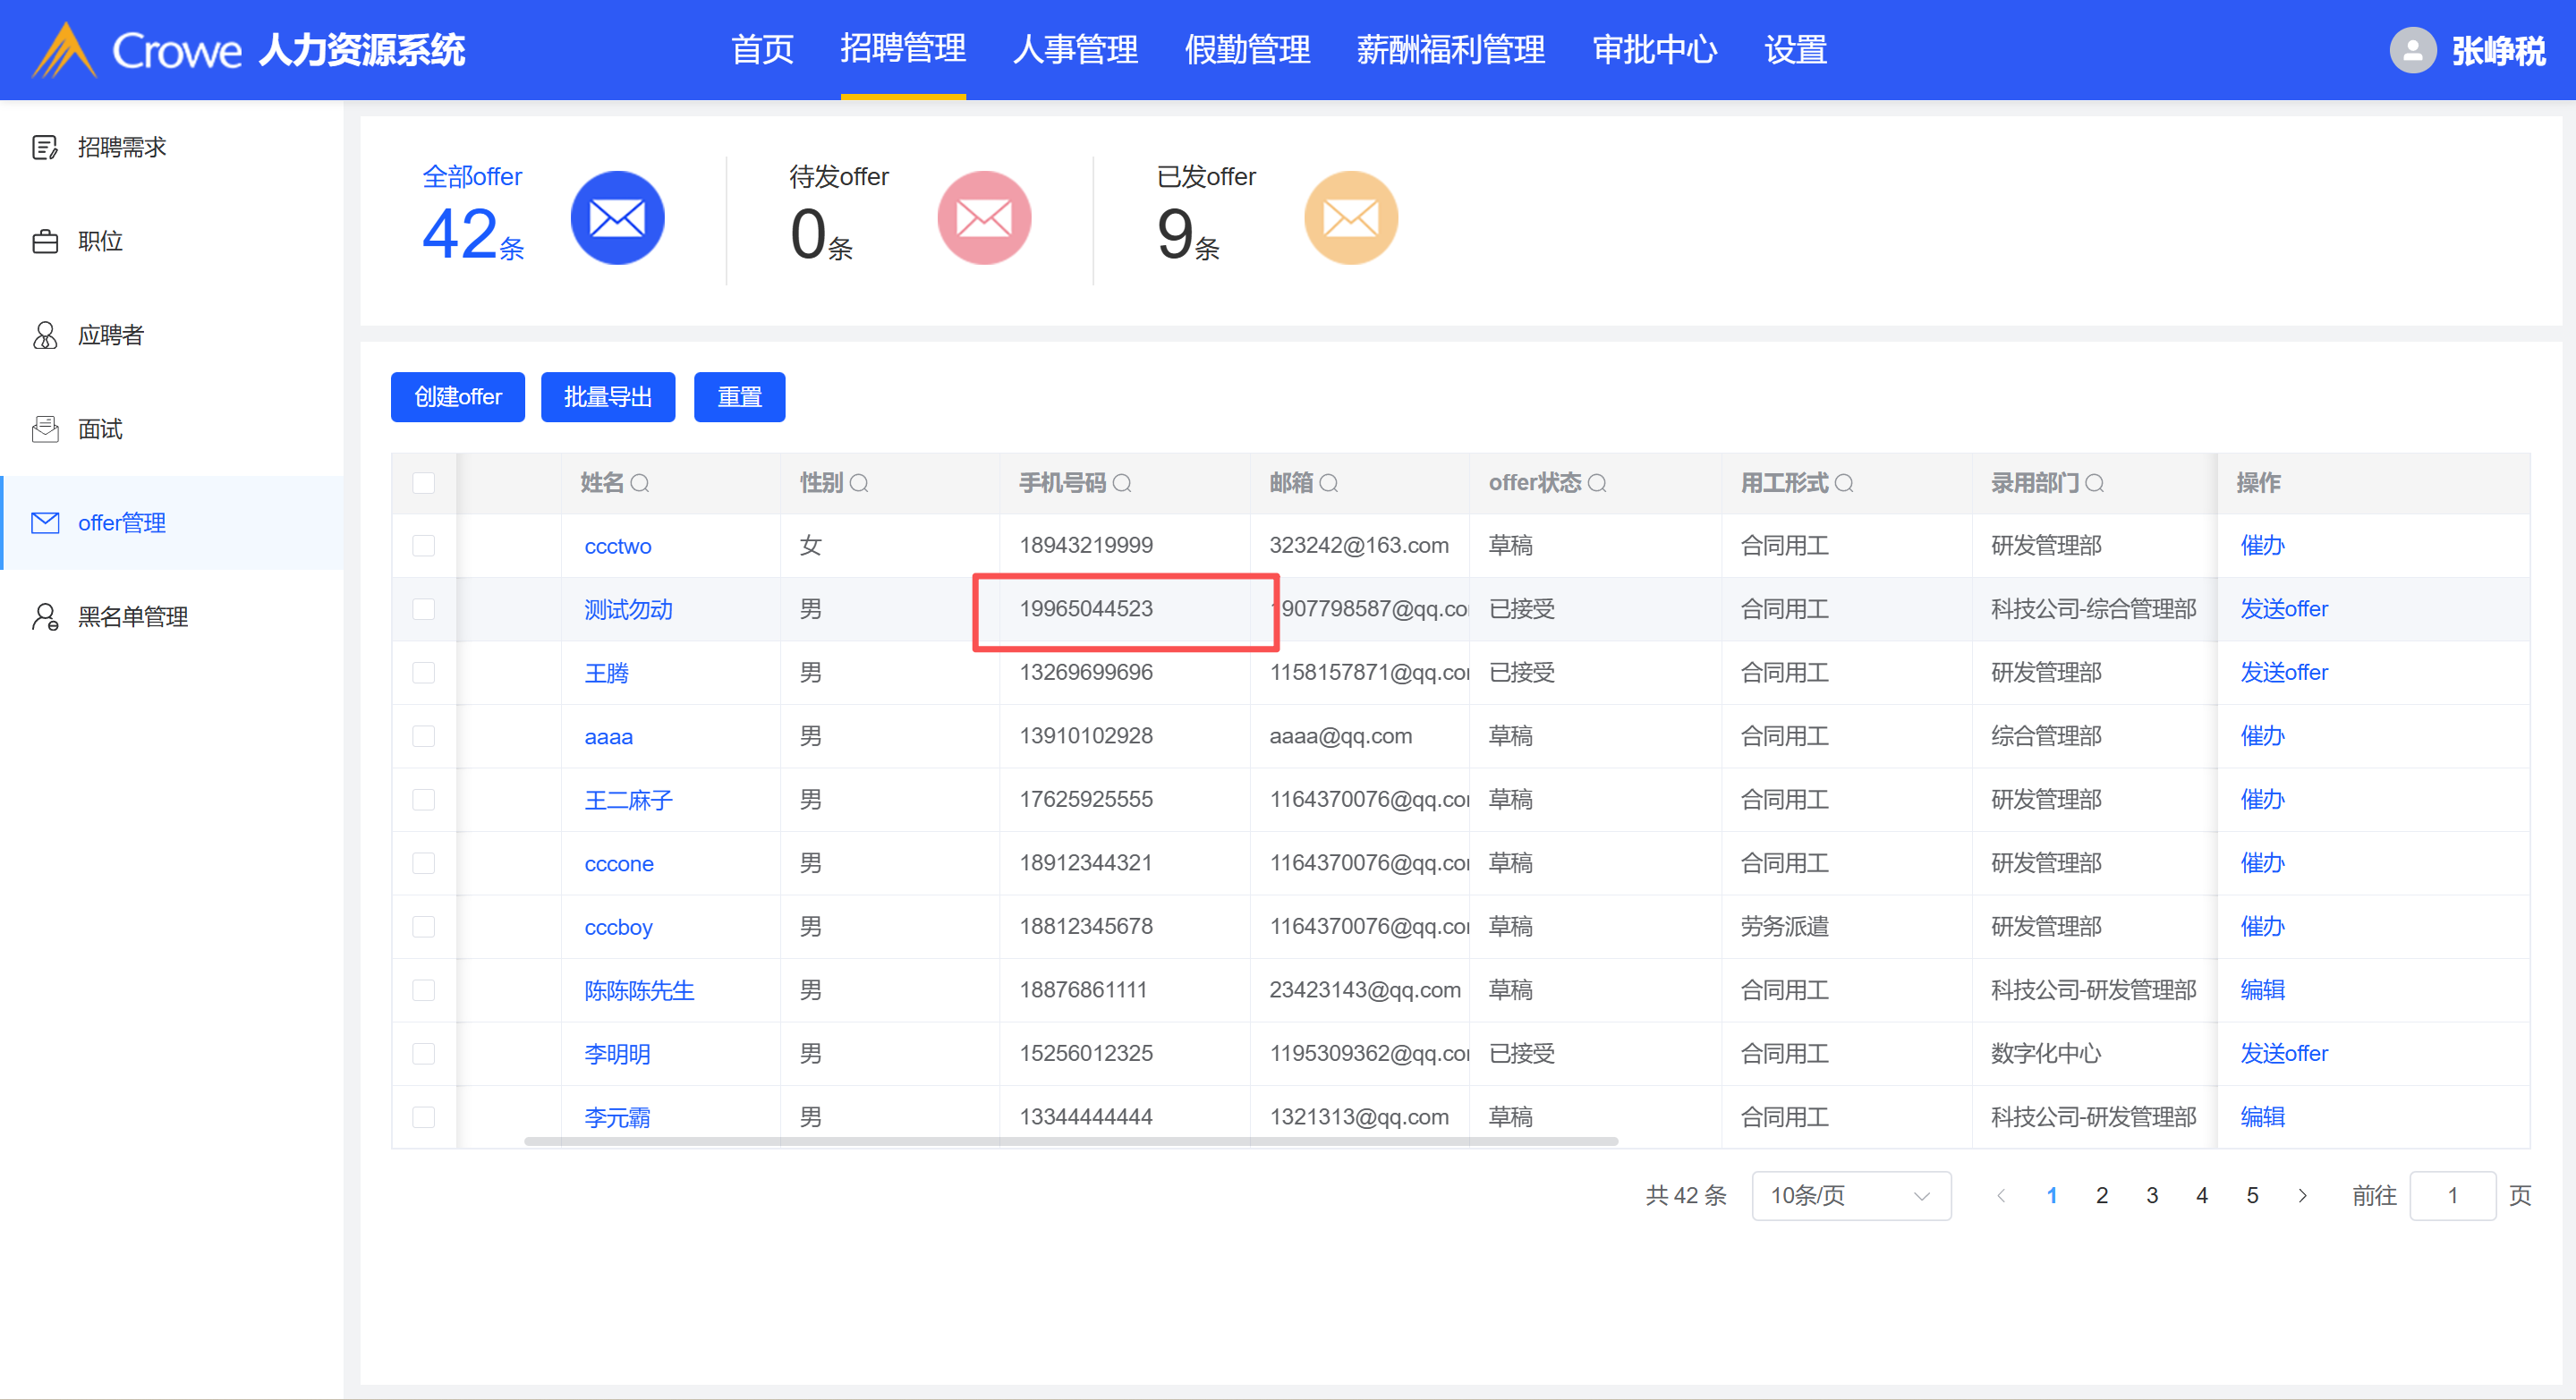
Task: Select the checkbox for the 王腾 row
Action: [x=424, y=673]
